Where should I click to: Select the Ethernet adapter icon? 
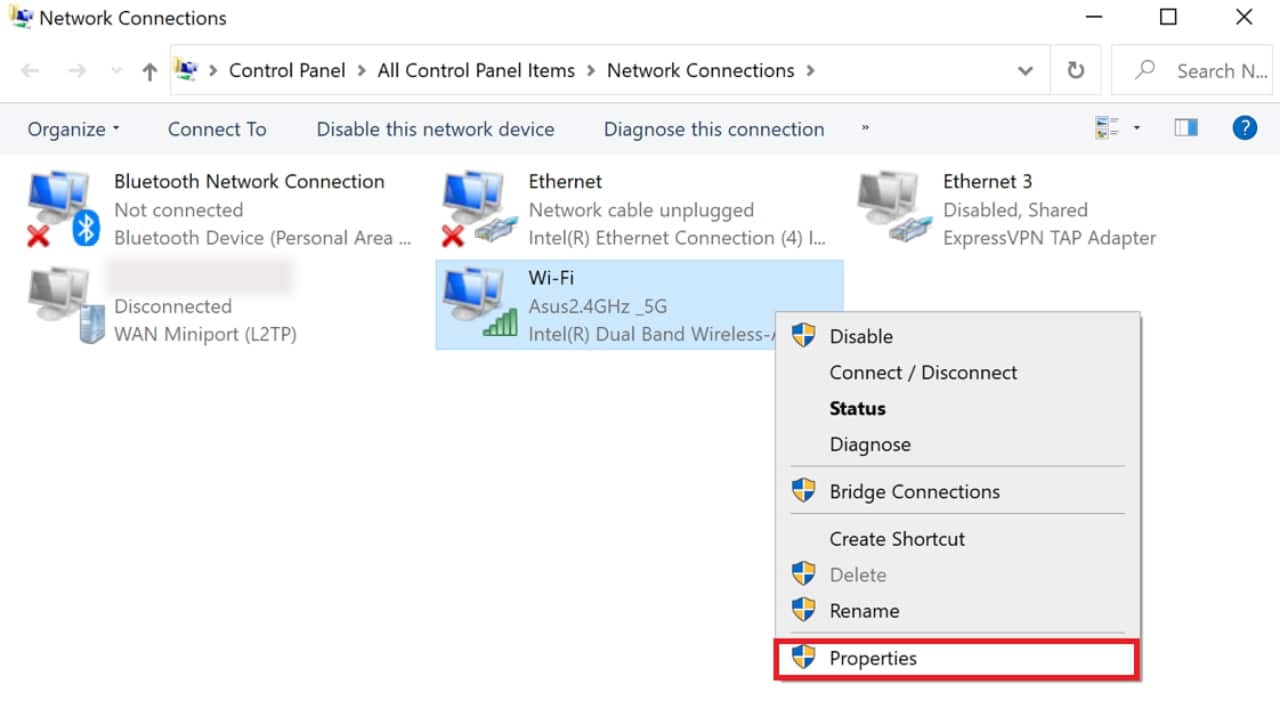(478, 208)
